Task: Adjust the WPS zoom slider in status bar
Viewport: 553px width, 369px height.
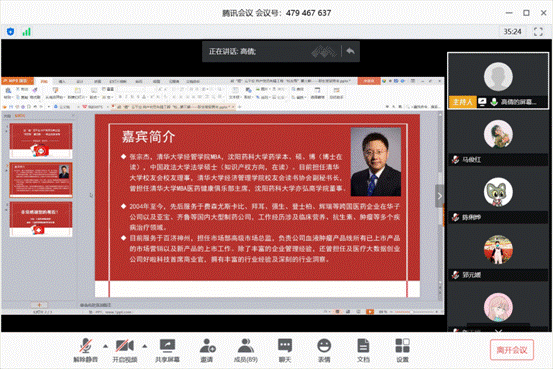Action: [x=411, y=312]
